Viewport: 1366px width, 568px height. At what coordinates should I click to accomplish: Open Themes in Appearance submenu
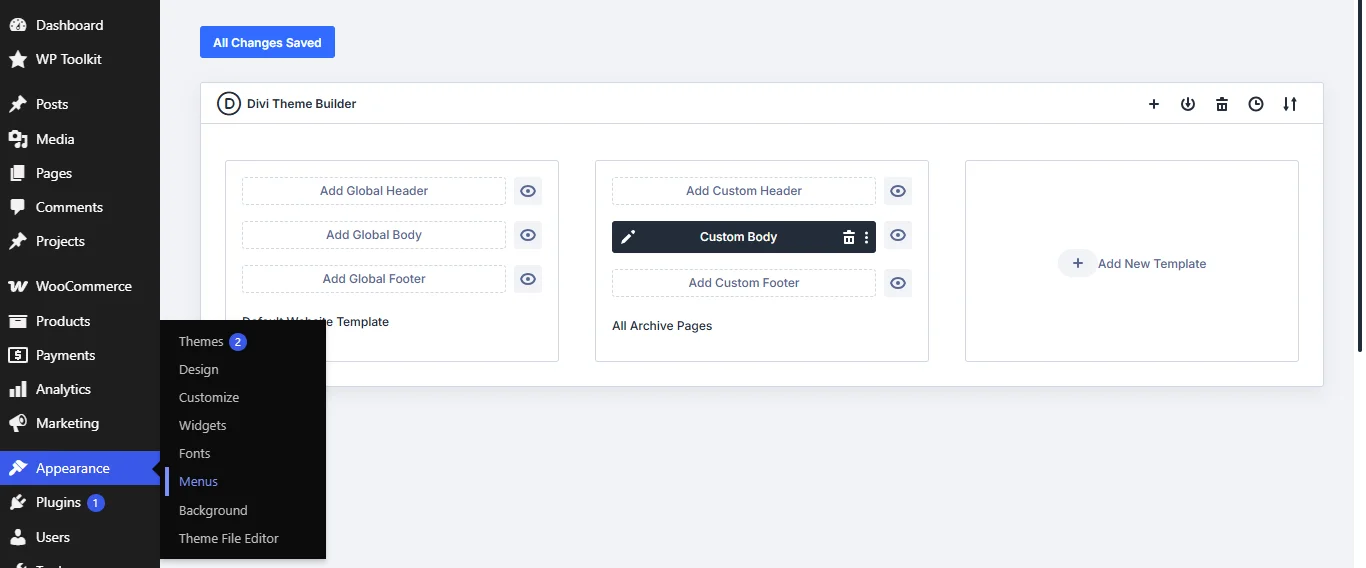(201, 341)
